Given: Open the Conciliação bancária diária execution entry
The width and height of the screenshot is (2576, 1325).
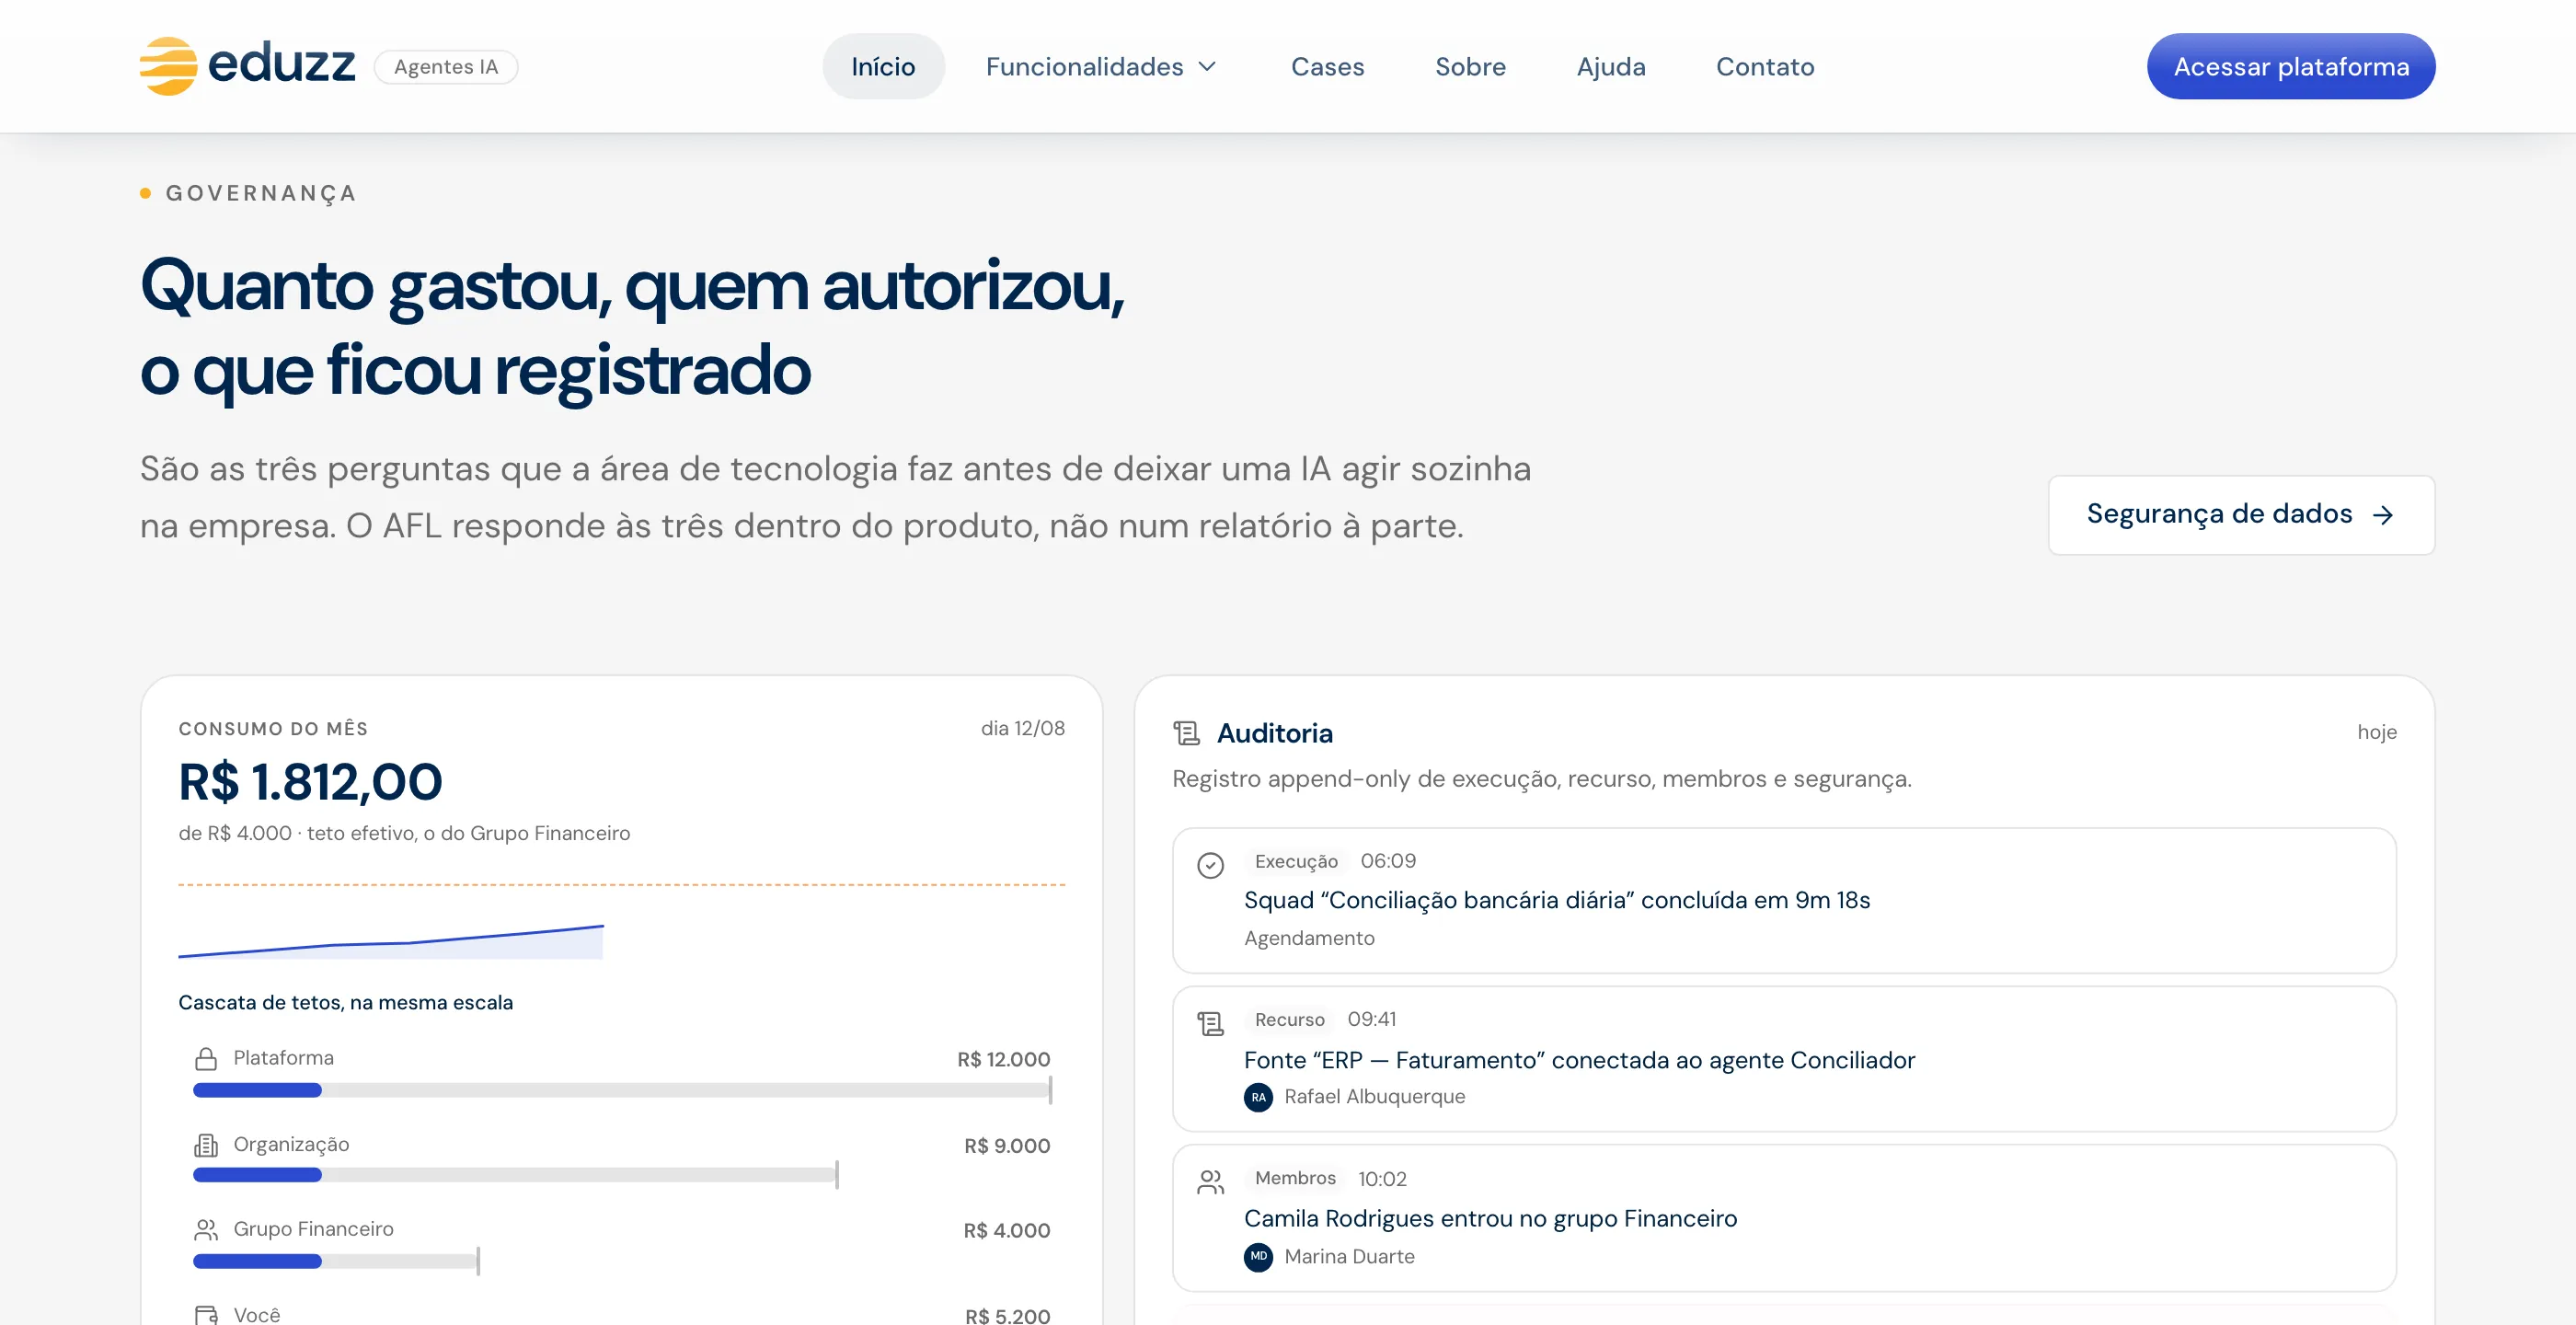Looking at the screenshot, I should pos(1784,900).
